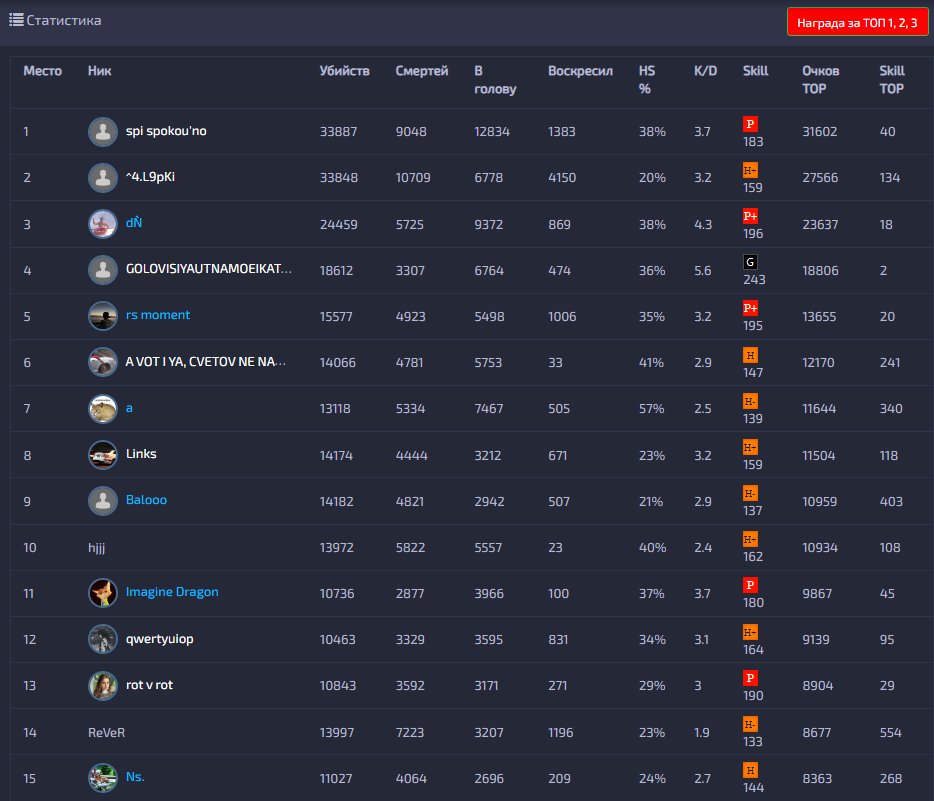Click player "a" nickname link
The width and height of the screenshot is (934, 801).
tap(129, 408)
